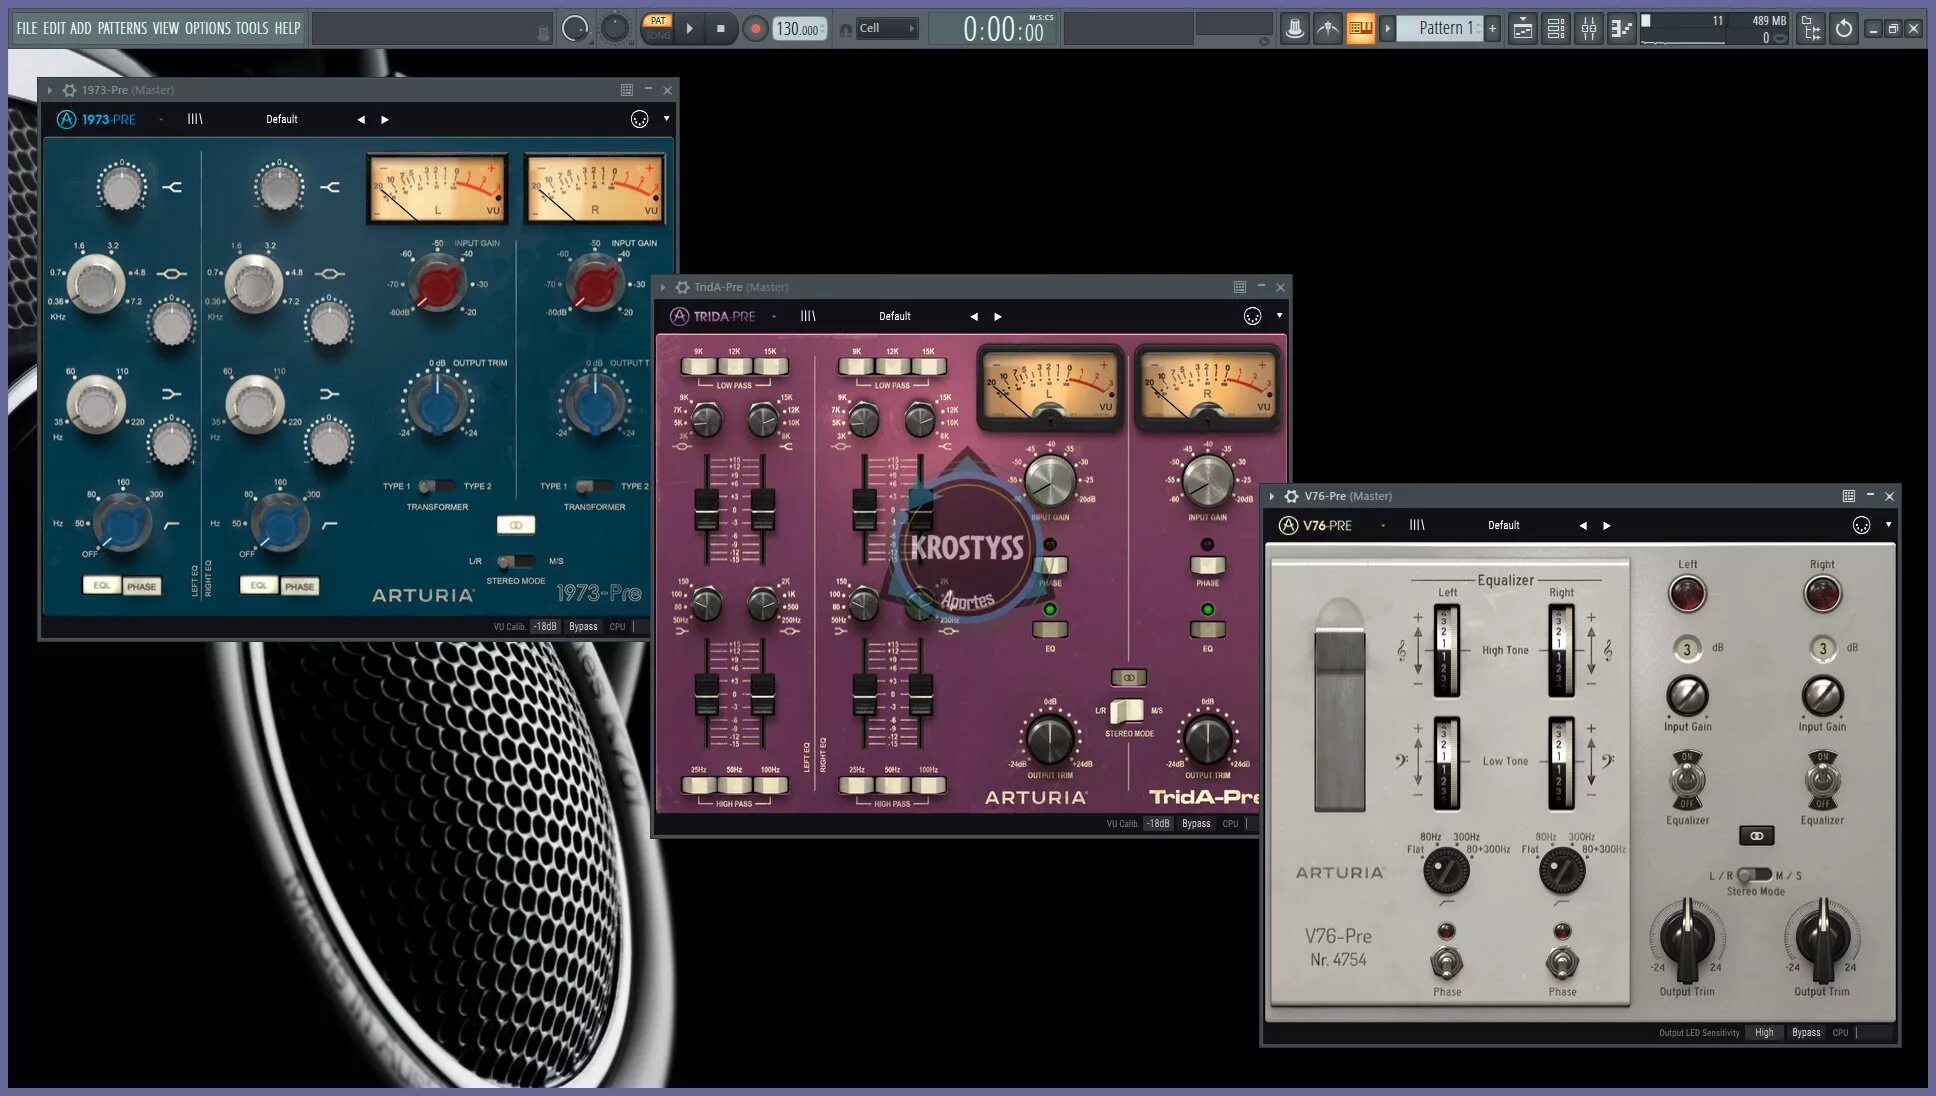The height and width of the screenshot is (1096, 1936).
Task: Toggle the left EQL button in 1973-Pre
Action: (101, 585)
